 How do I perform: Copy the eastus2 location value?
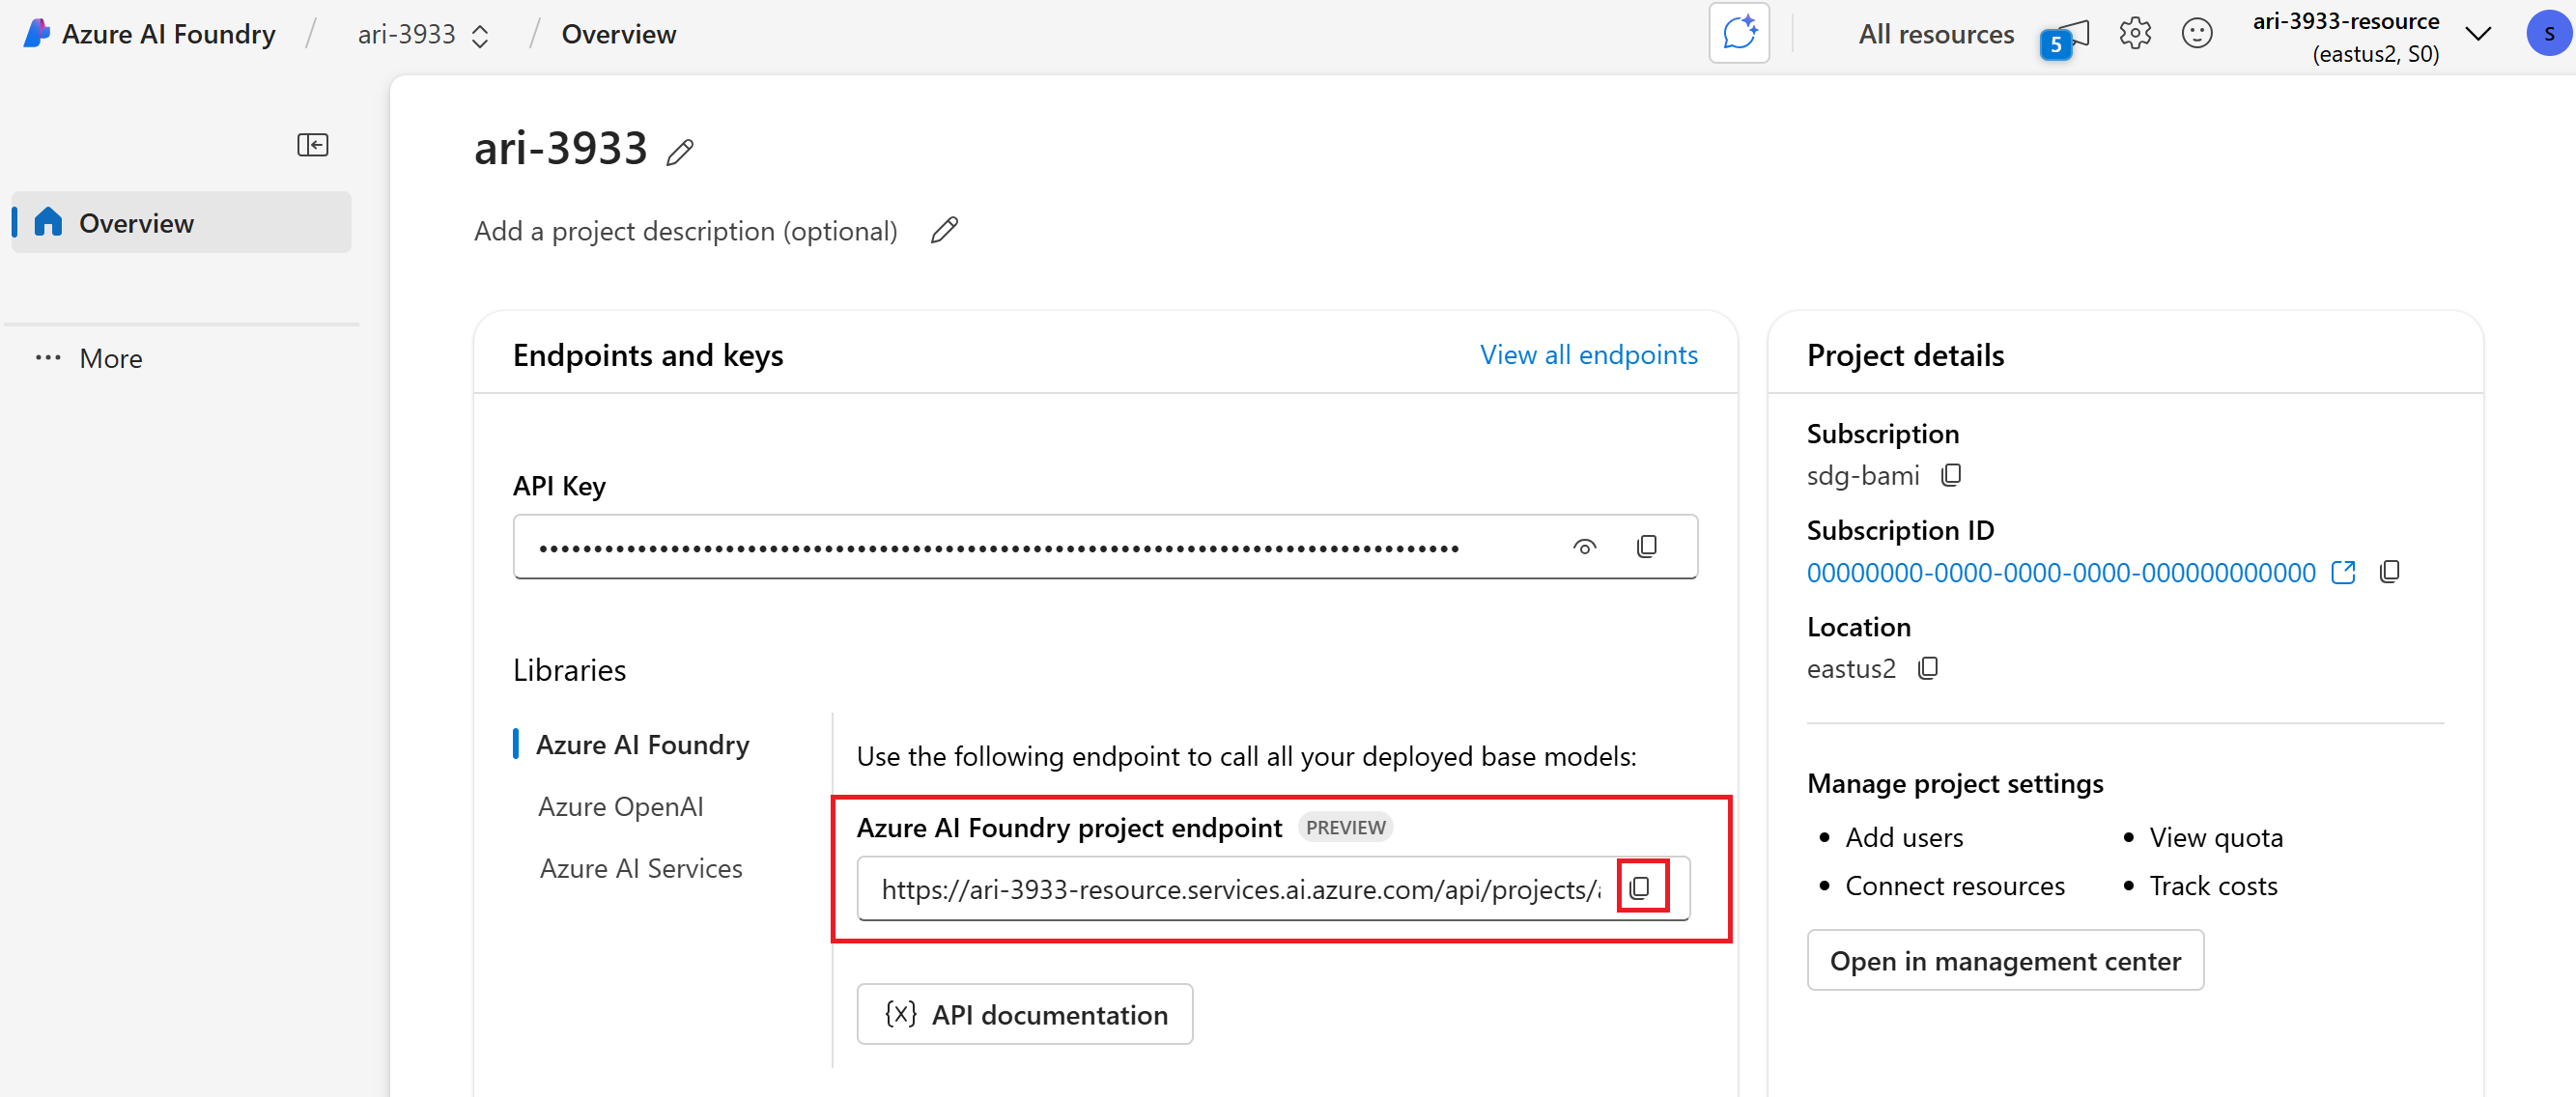1928,668
